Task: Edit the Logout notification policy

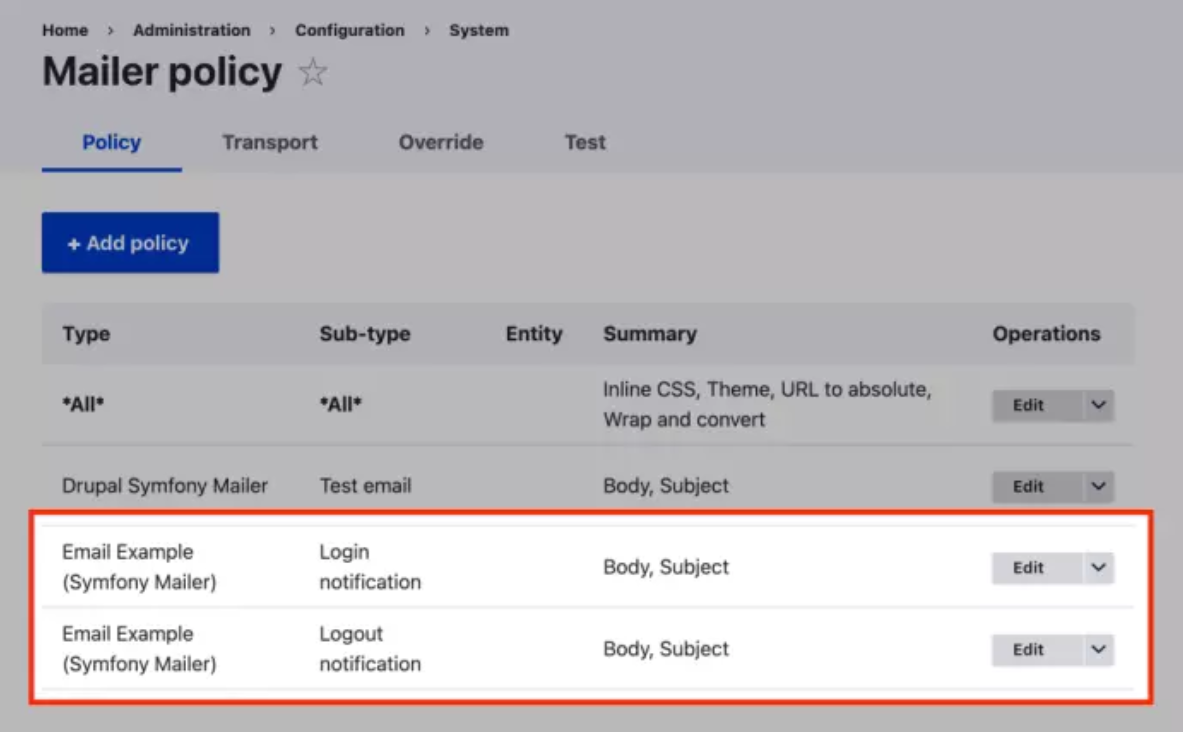Action: [1037, 650]
